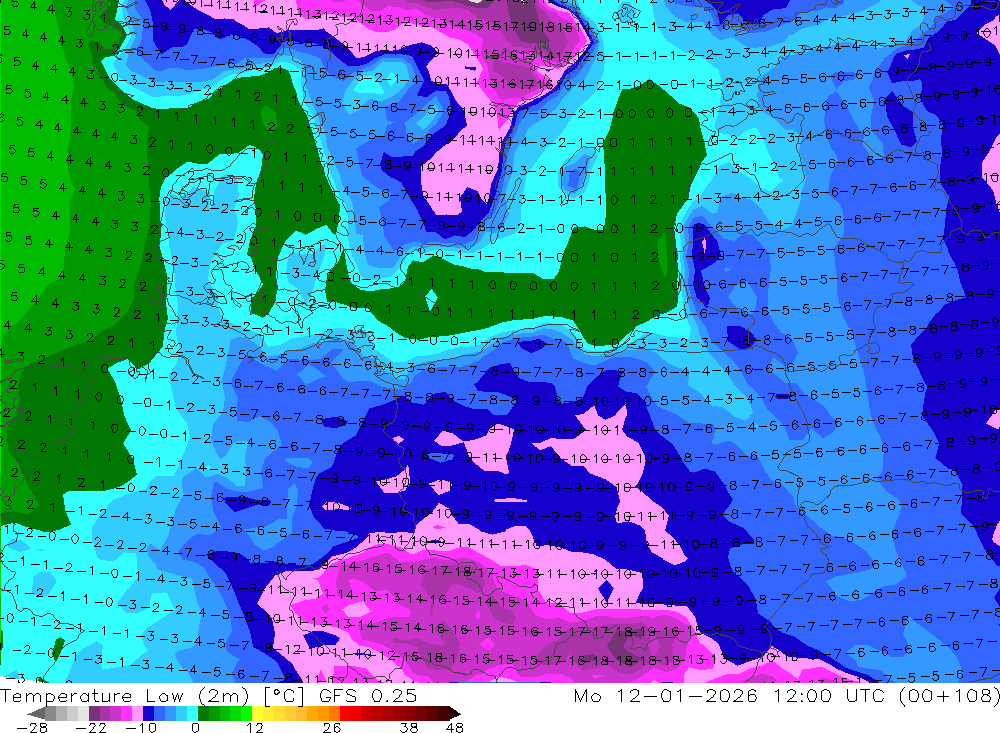Click the yellow segment of the color scale
The width and height of the screenshot is (1000, 733).
point(258,713)
